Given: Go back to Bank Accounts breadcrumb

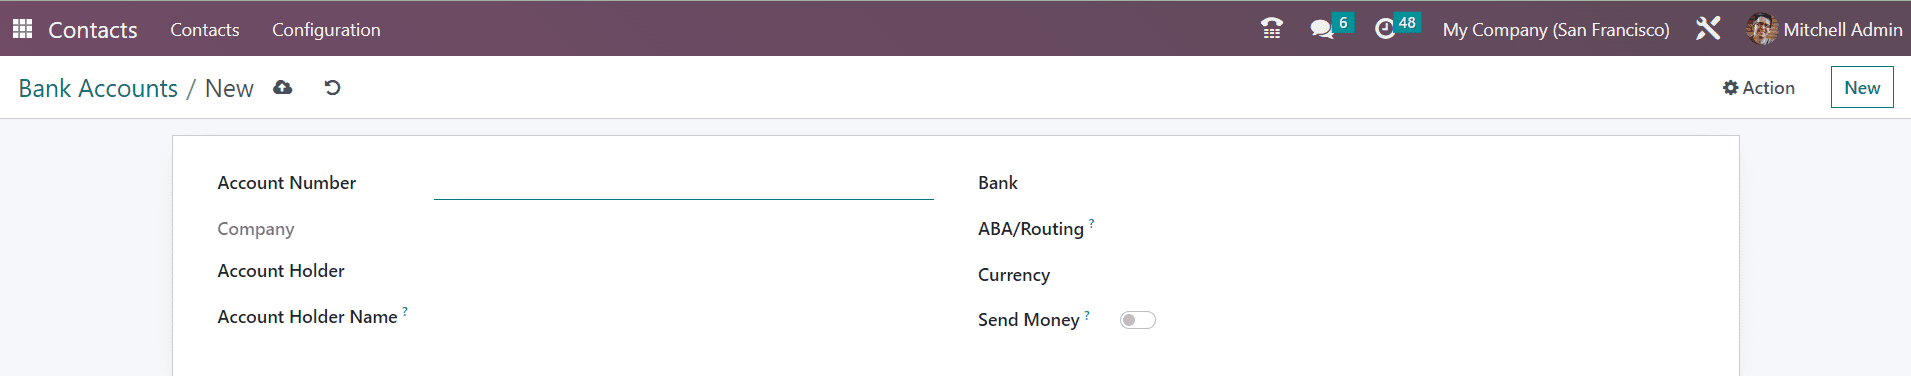Looking at the screenshot, I should (x=98, y=88).
